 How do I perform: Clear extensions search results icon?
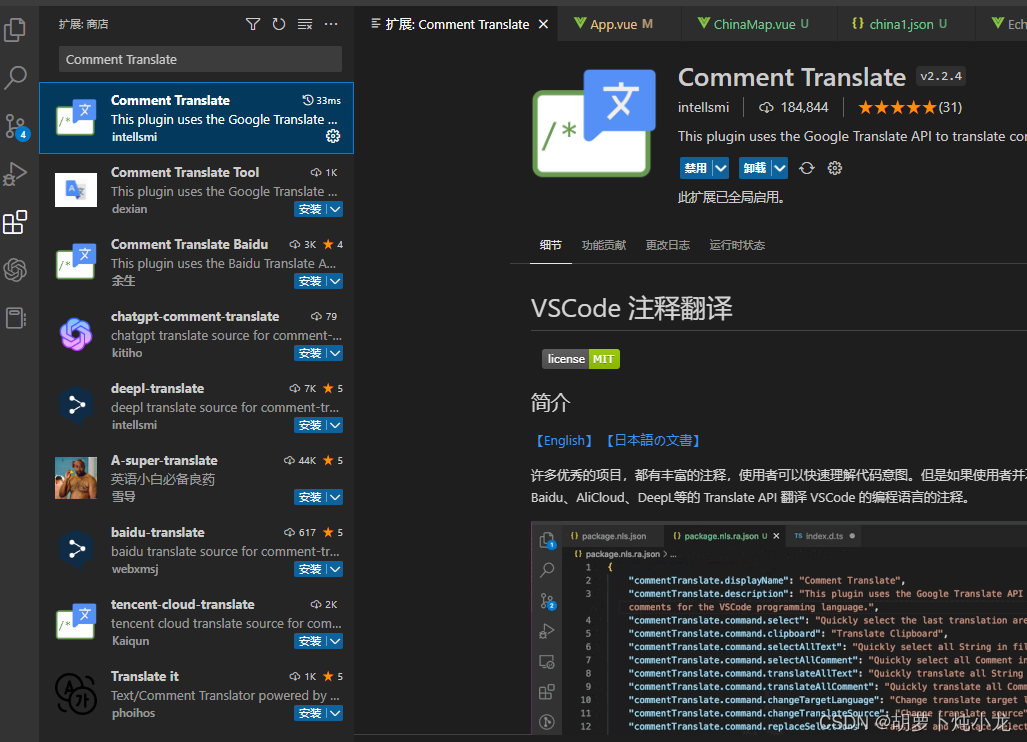click(x=305, y=24)
